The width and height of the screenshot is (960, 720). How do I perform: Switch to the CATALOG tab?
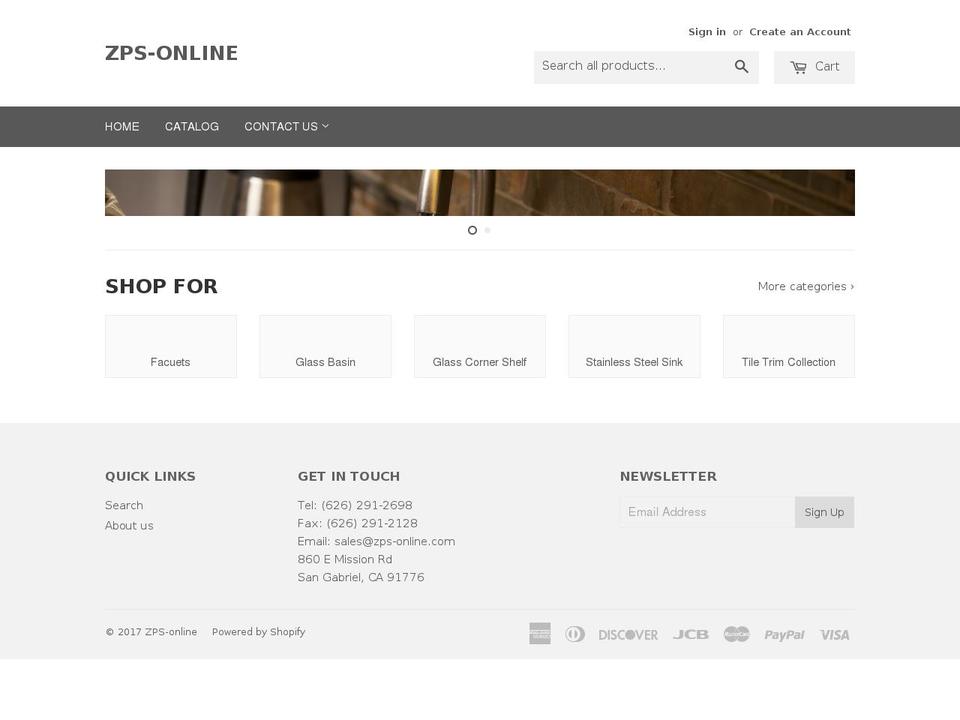click(x=191, y=126)
